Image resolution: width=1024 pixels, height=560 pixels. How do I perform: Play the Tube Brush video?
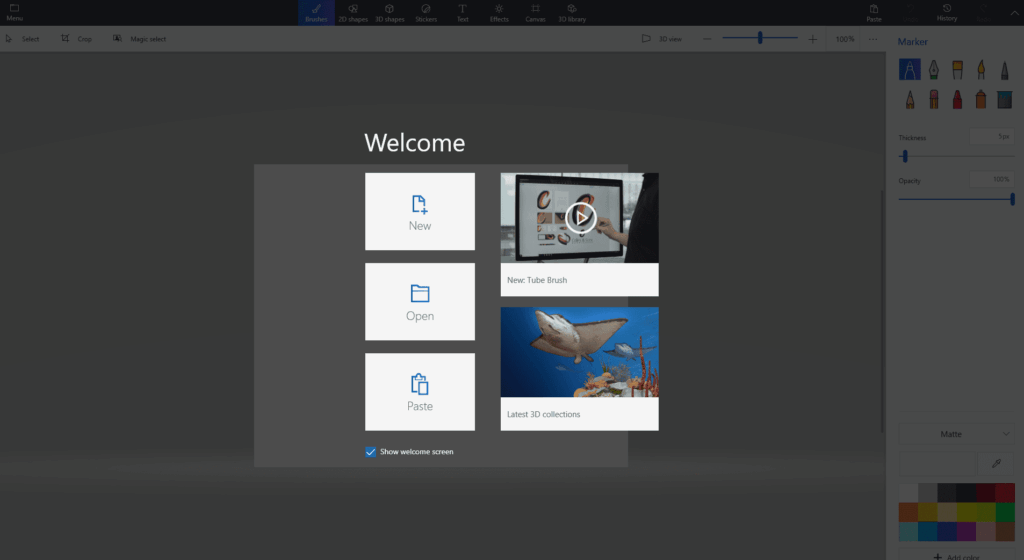pos(581,217)
